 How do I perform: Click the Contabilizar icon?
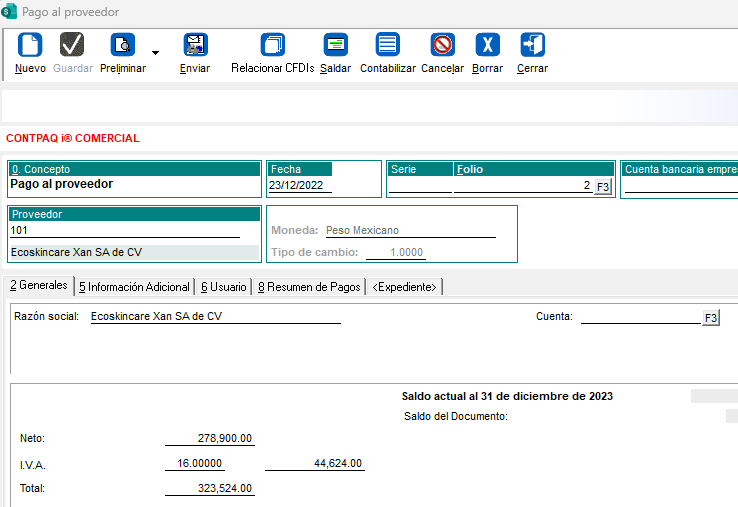[387, 45]
